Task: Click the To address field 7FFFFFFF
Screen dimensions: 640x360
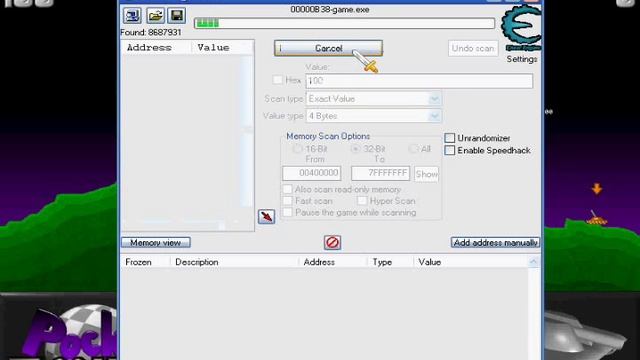Action: click(x=380, y=173)
